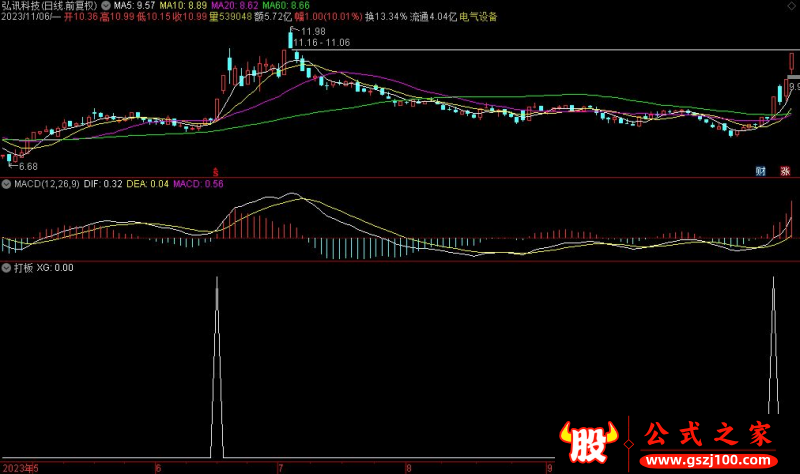The image size is (800, 474).
Task: Select the MA60: 8.66 moving average label
Action: (286, 6)
